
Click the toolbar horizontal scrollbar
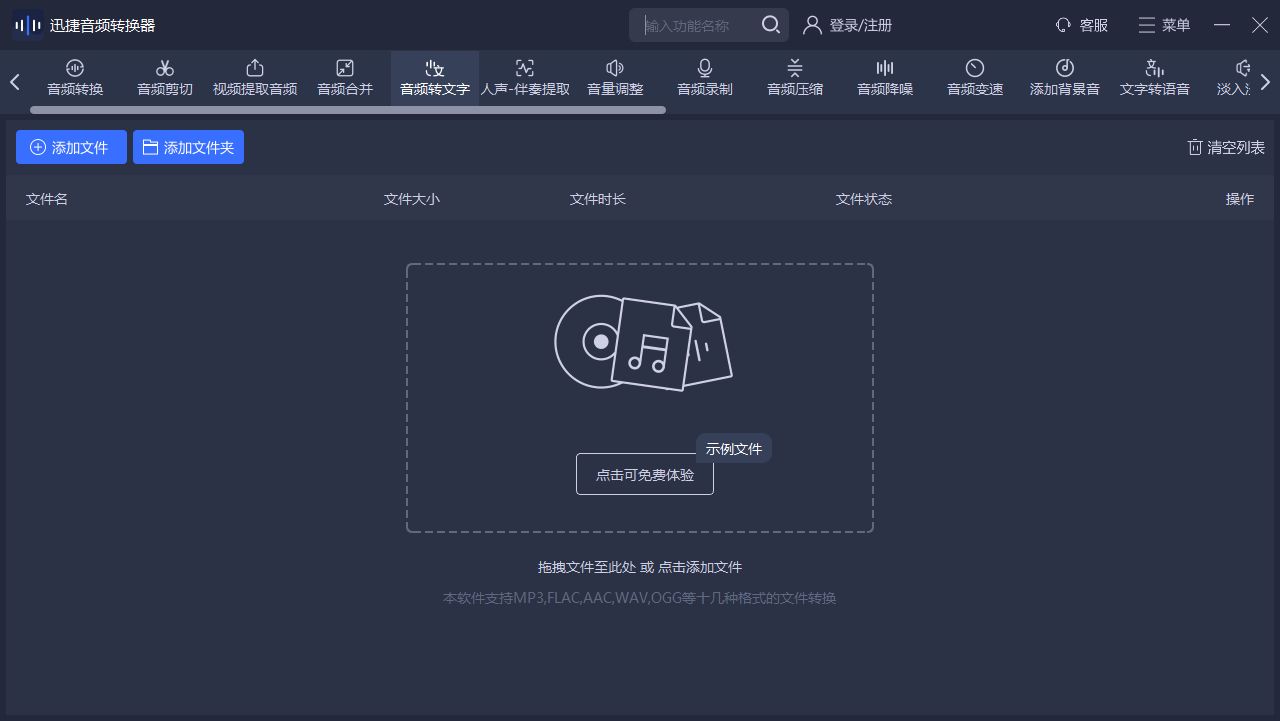348,110
